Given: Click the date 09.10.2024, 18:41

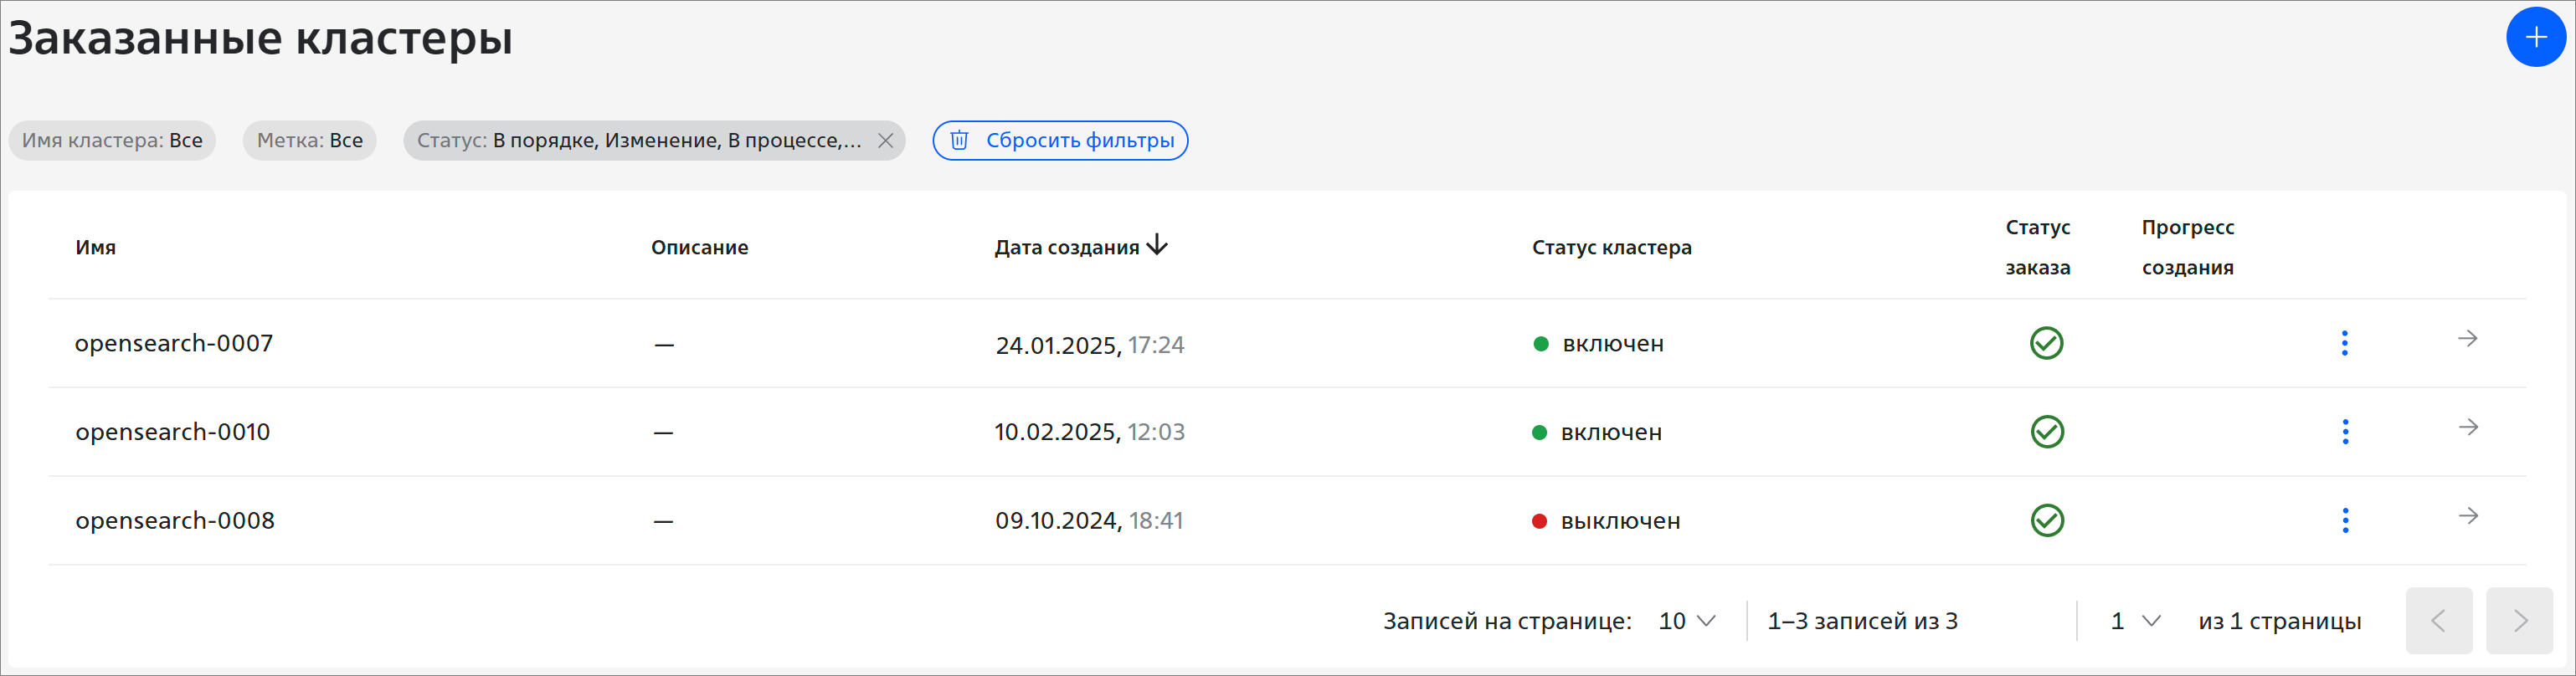Looking at the screenshot, I should pos(1089,521).
